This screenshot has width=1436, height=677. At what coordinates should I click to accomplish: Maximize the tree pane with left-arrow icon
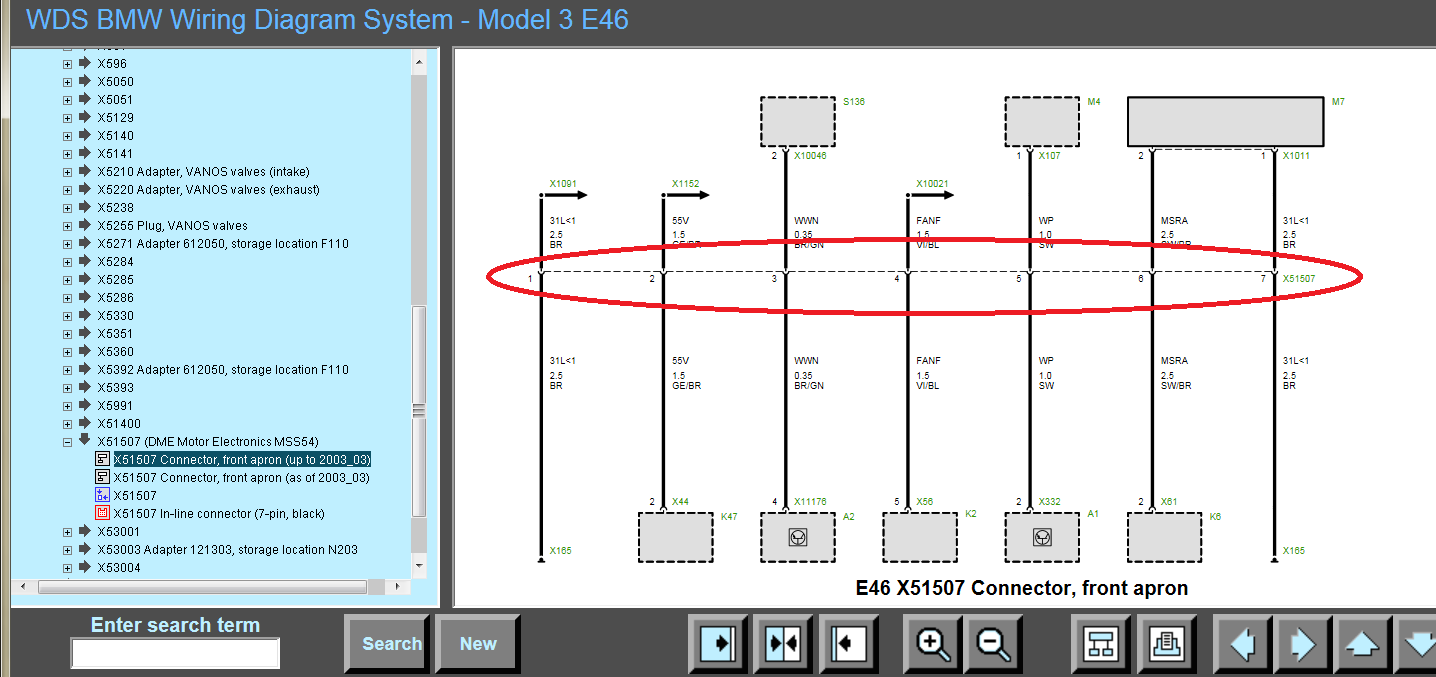846,644
